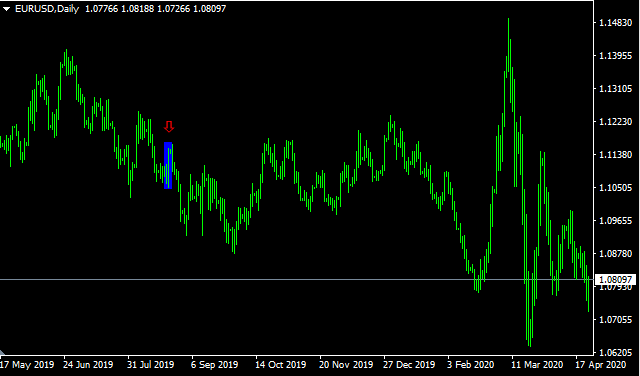Click the 17 Apr 2020 date label

[600, 364]
